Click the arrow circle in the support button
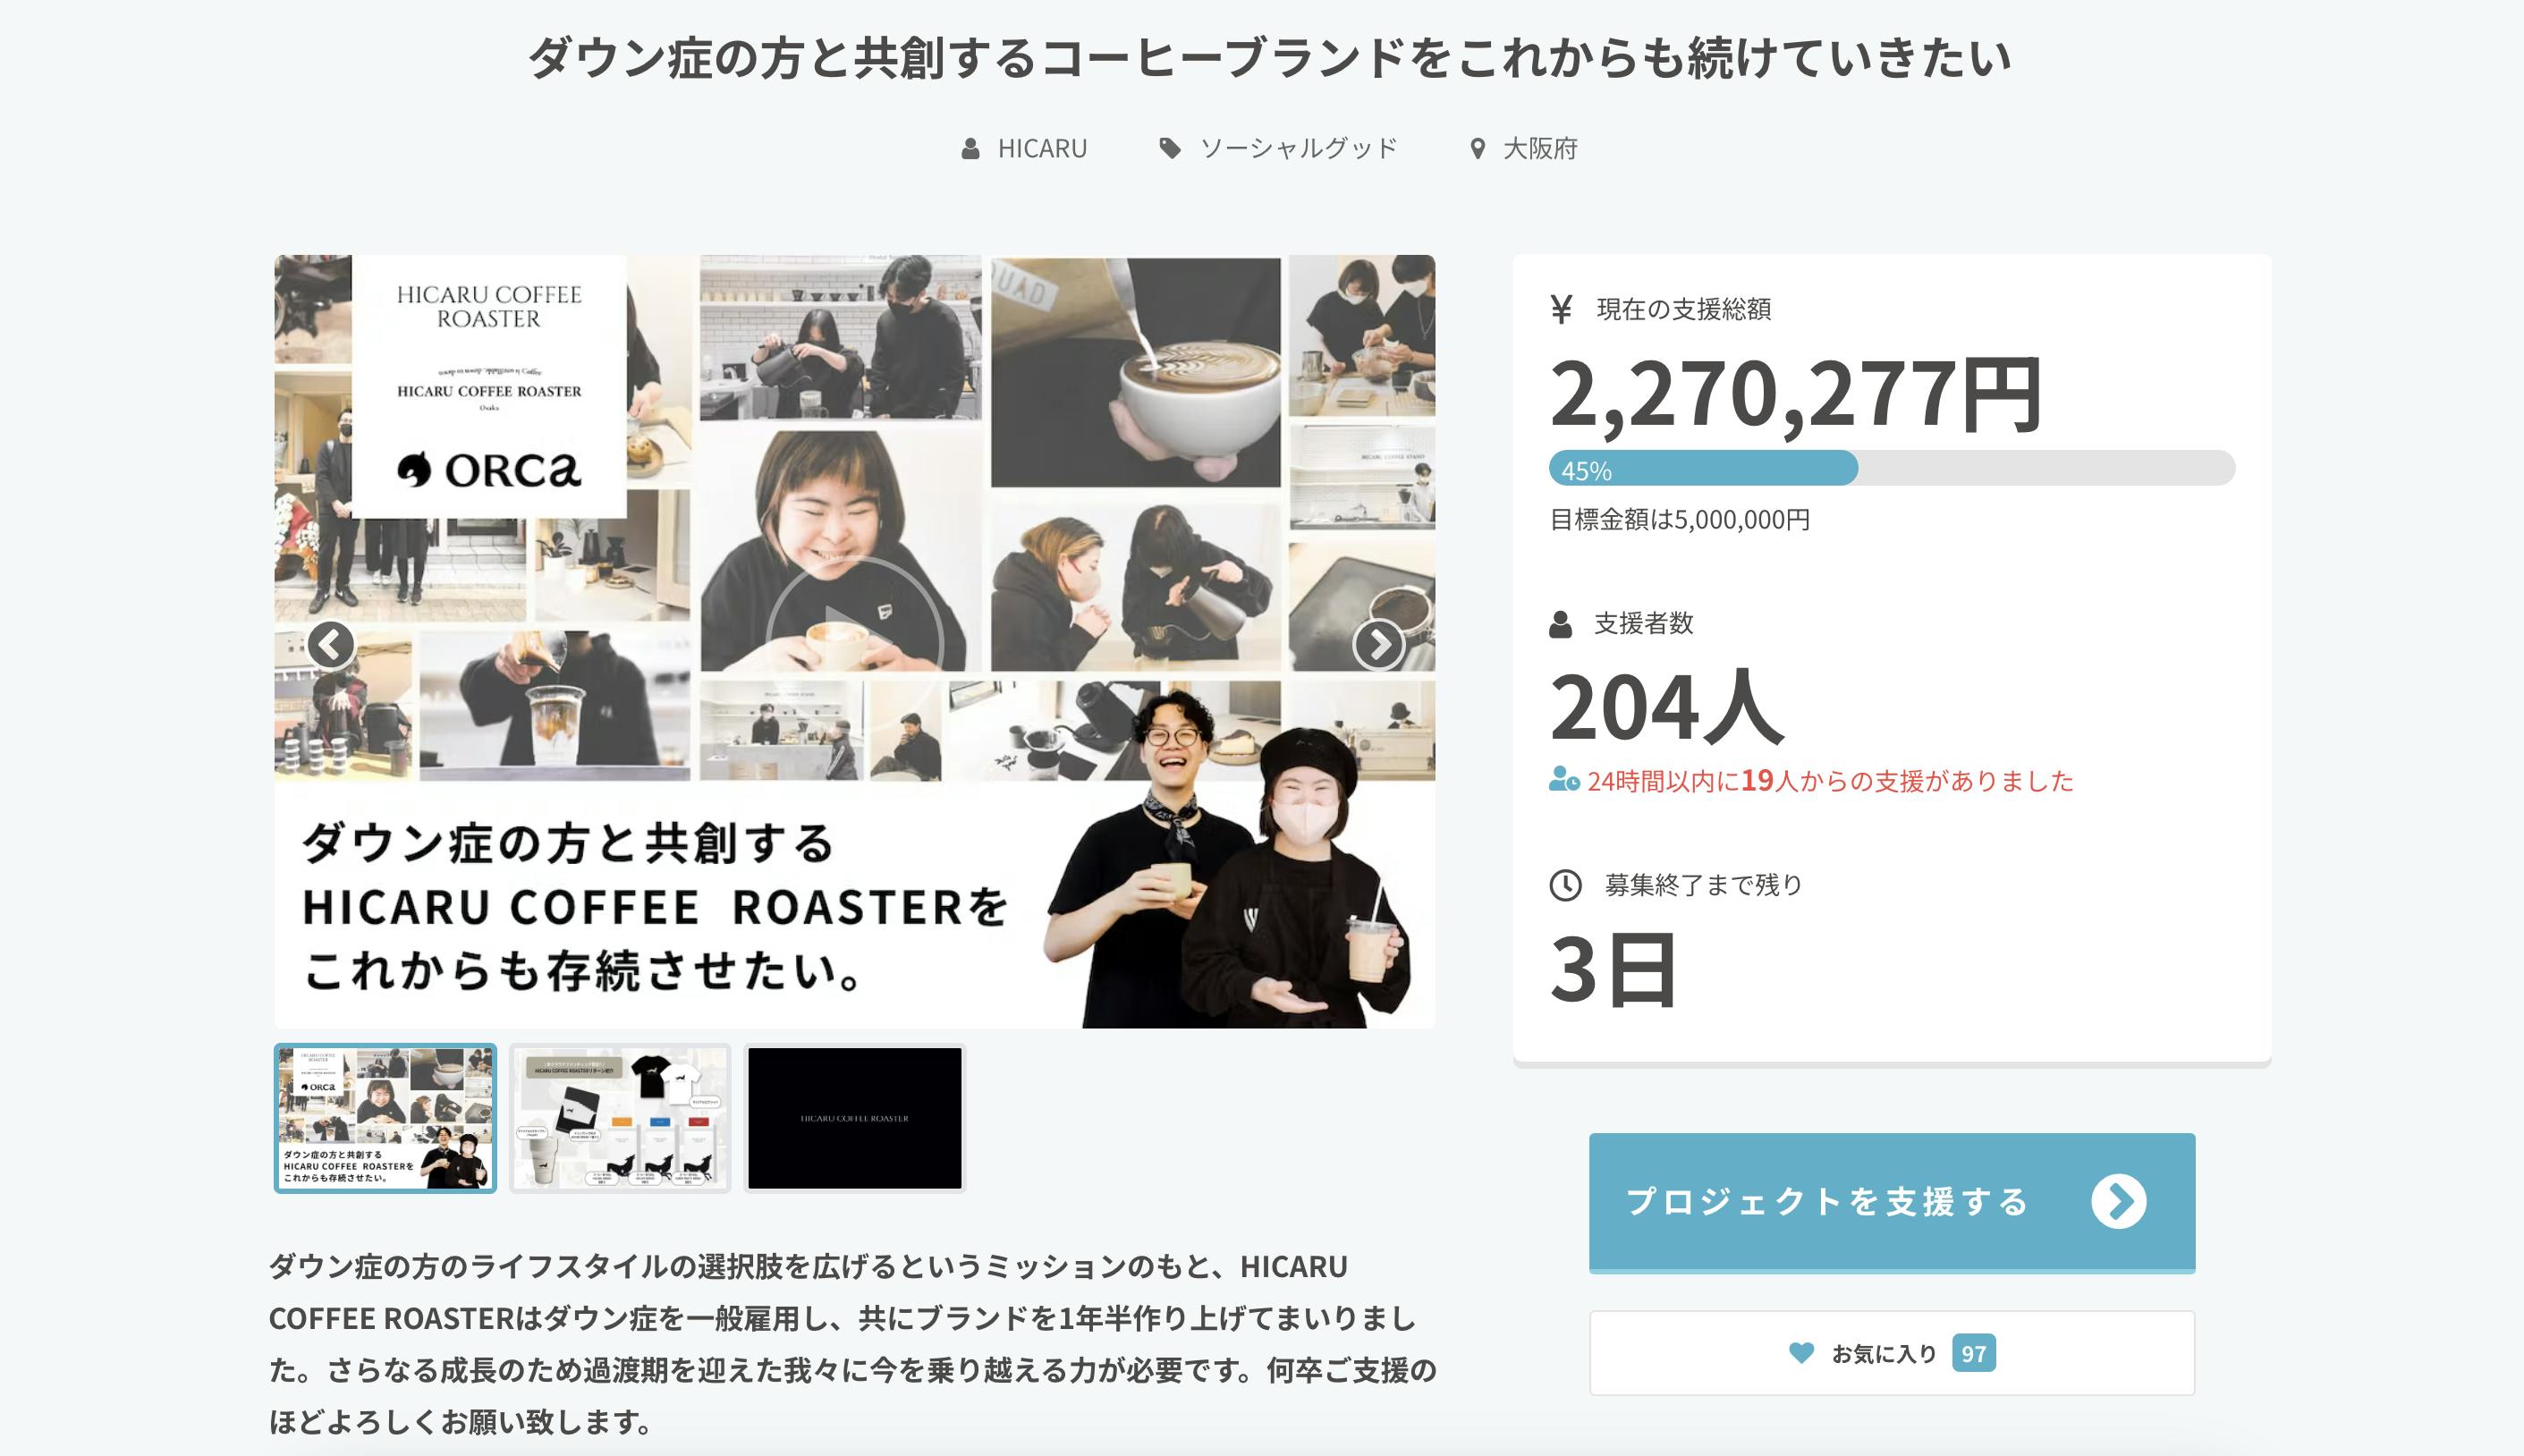The image size is (2524, 1456). 2119,1201
